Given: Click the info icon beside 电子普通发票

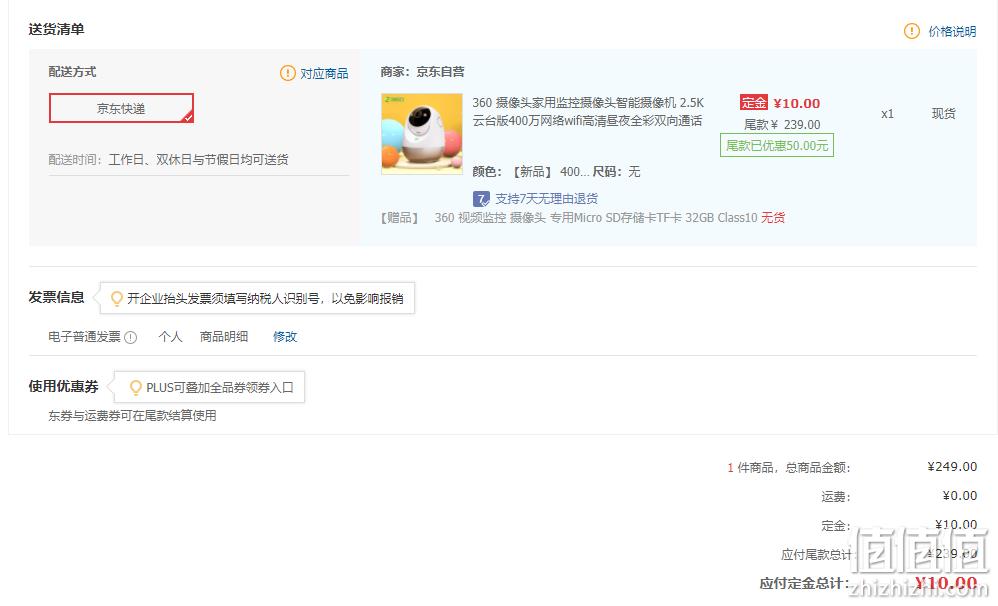Looking at the screenshot, I should pos(130,337).
